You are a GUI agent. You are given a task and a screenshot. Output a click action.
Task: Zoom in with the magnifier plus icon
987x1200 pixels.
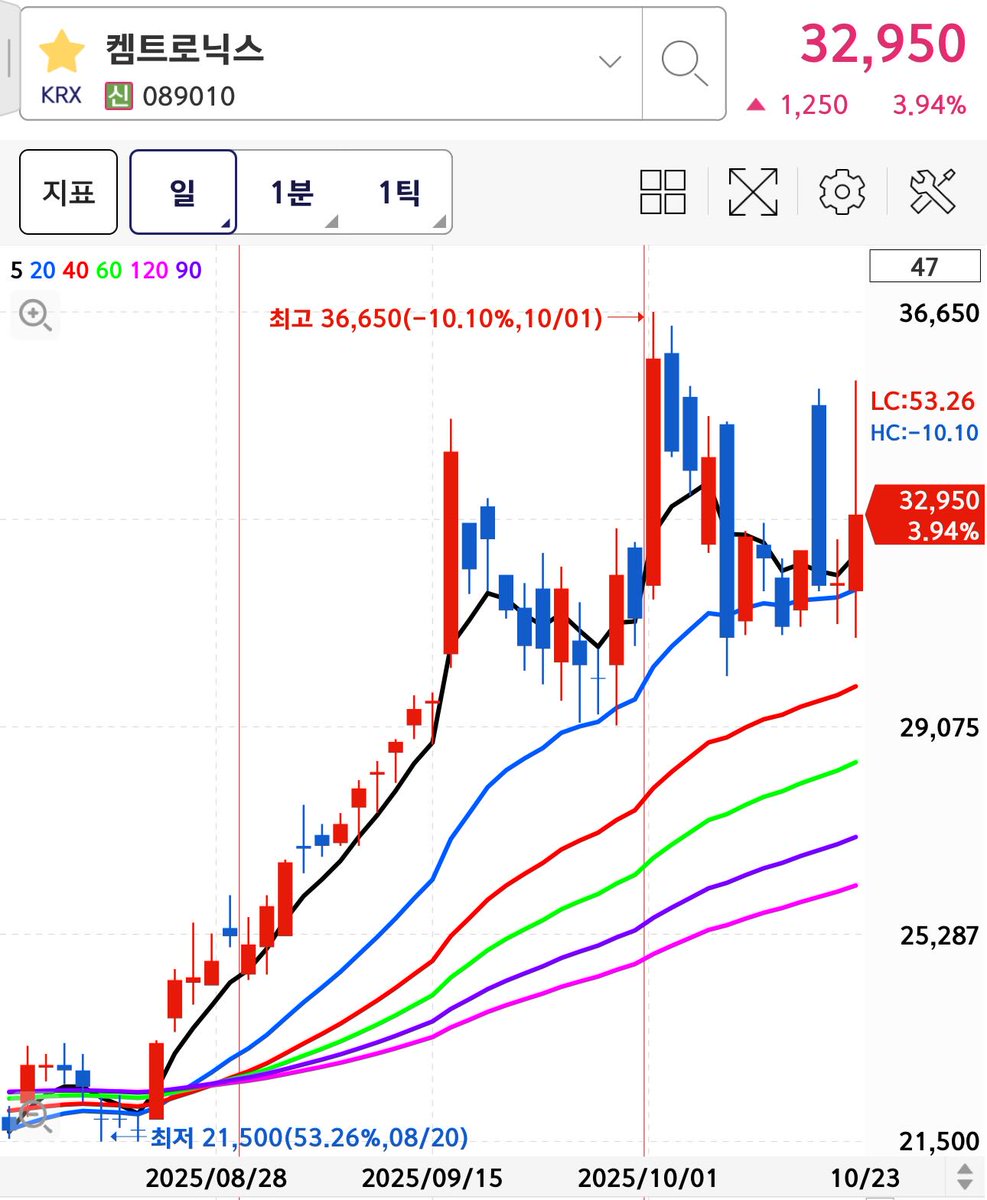click(x=36, y=316)
